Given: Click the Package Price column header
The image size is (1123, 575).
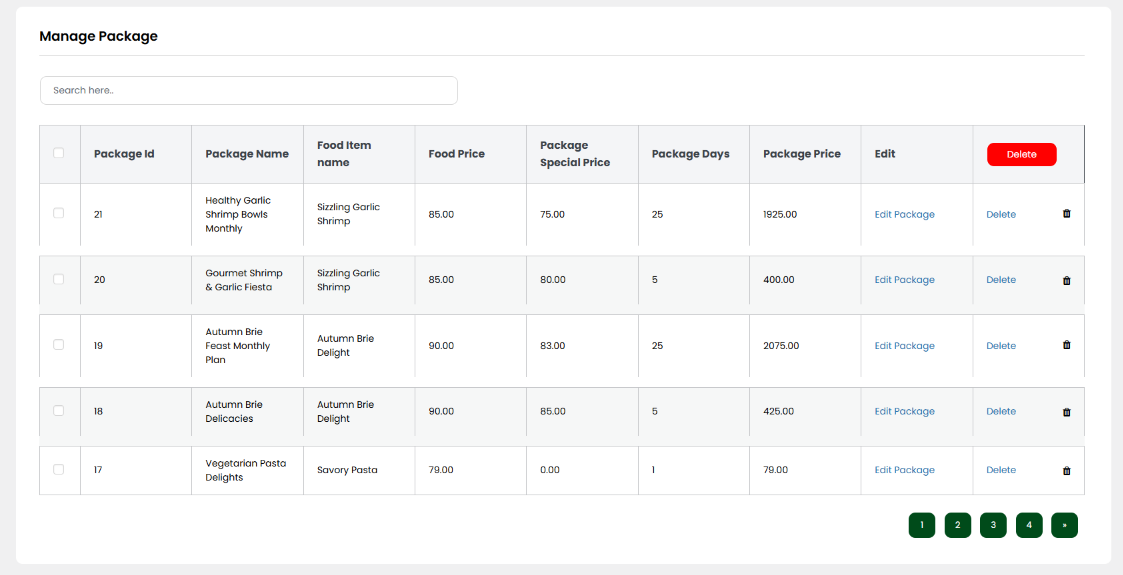Looking at the screenshot, I should 801,154.
